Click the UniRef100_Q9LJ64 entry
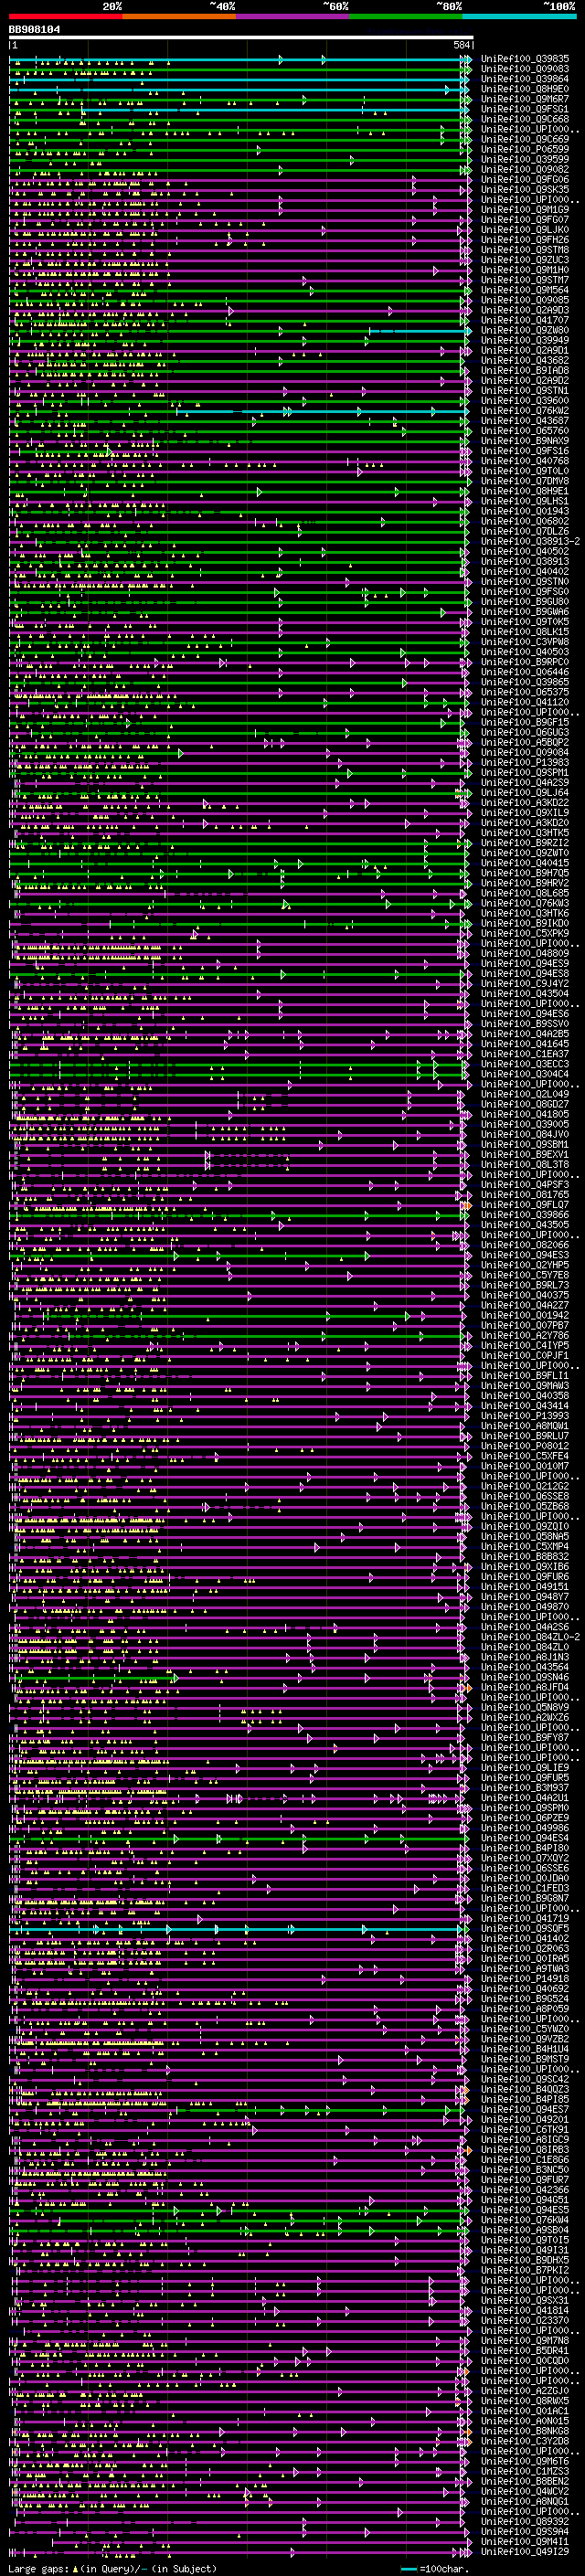 (x=525, y=792)
